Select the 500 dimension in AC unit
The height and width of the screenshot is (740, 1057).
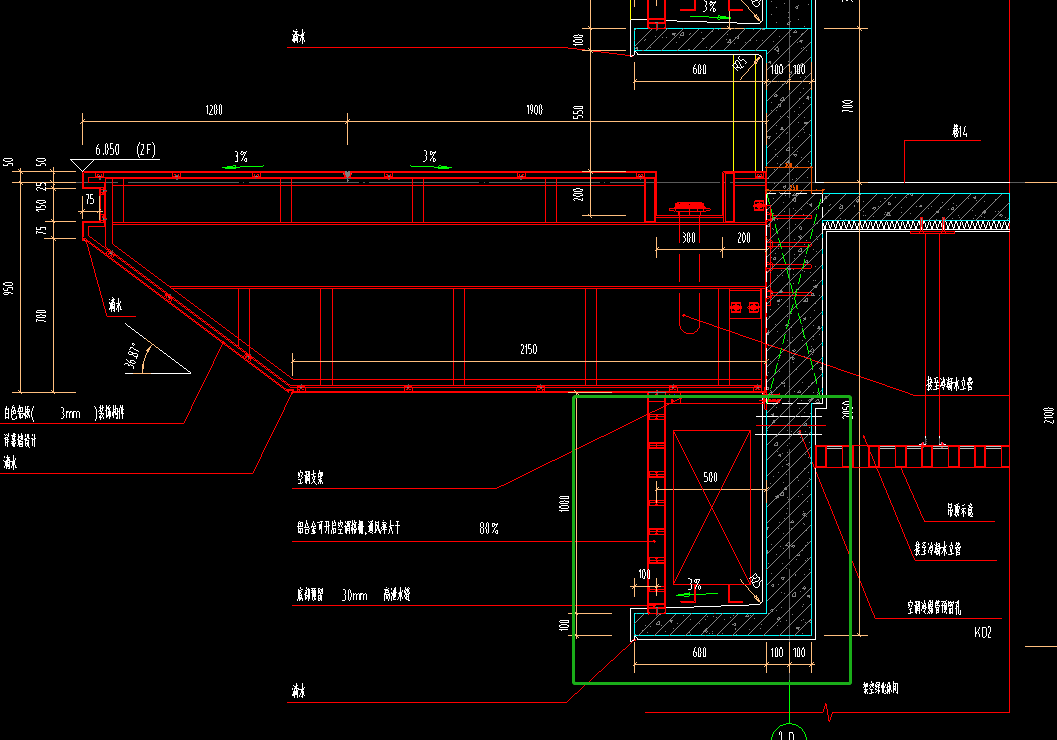pos(711,477)
